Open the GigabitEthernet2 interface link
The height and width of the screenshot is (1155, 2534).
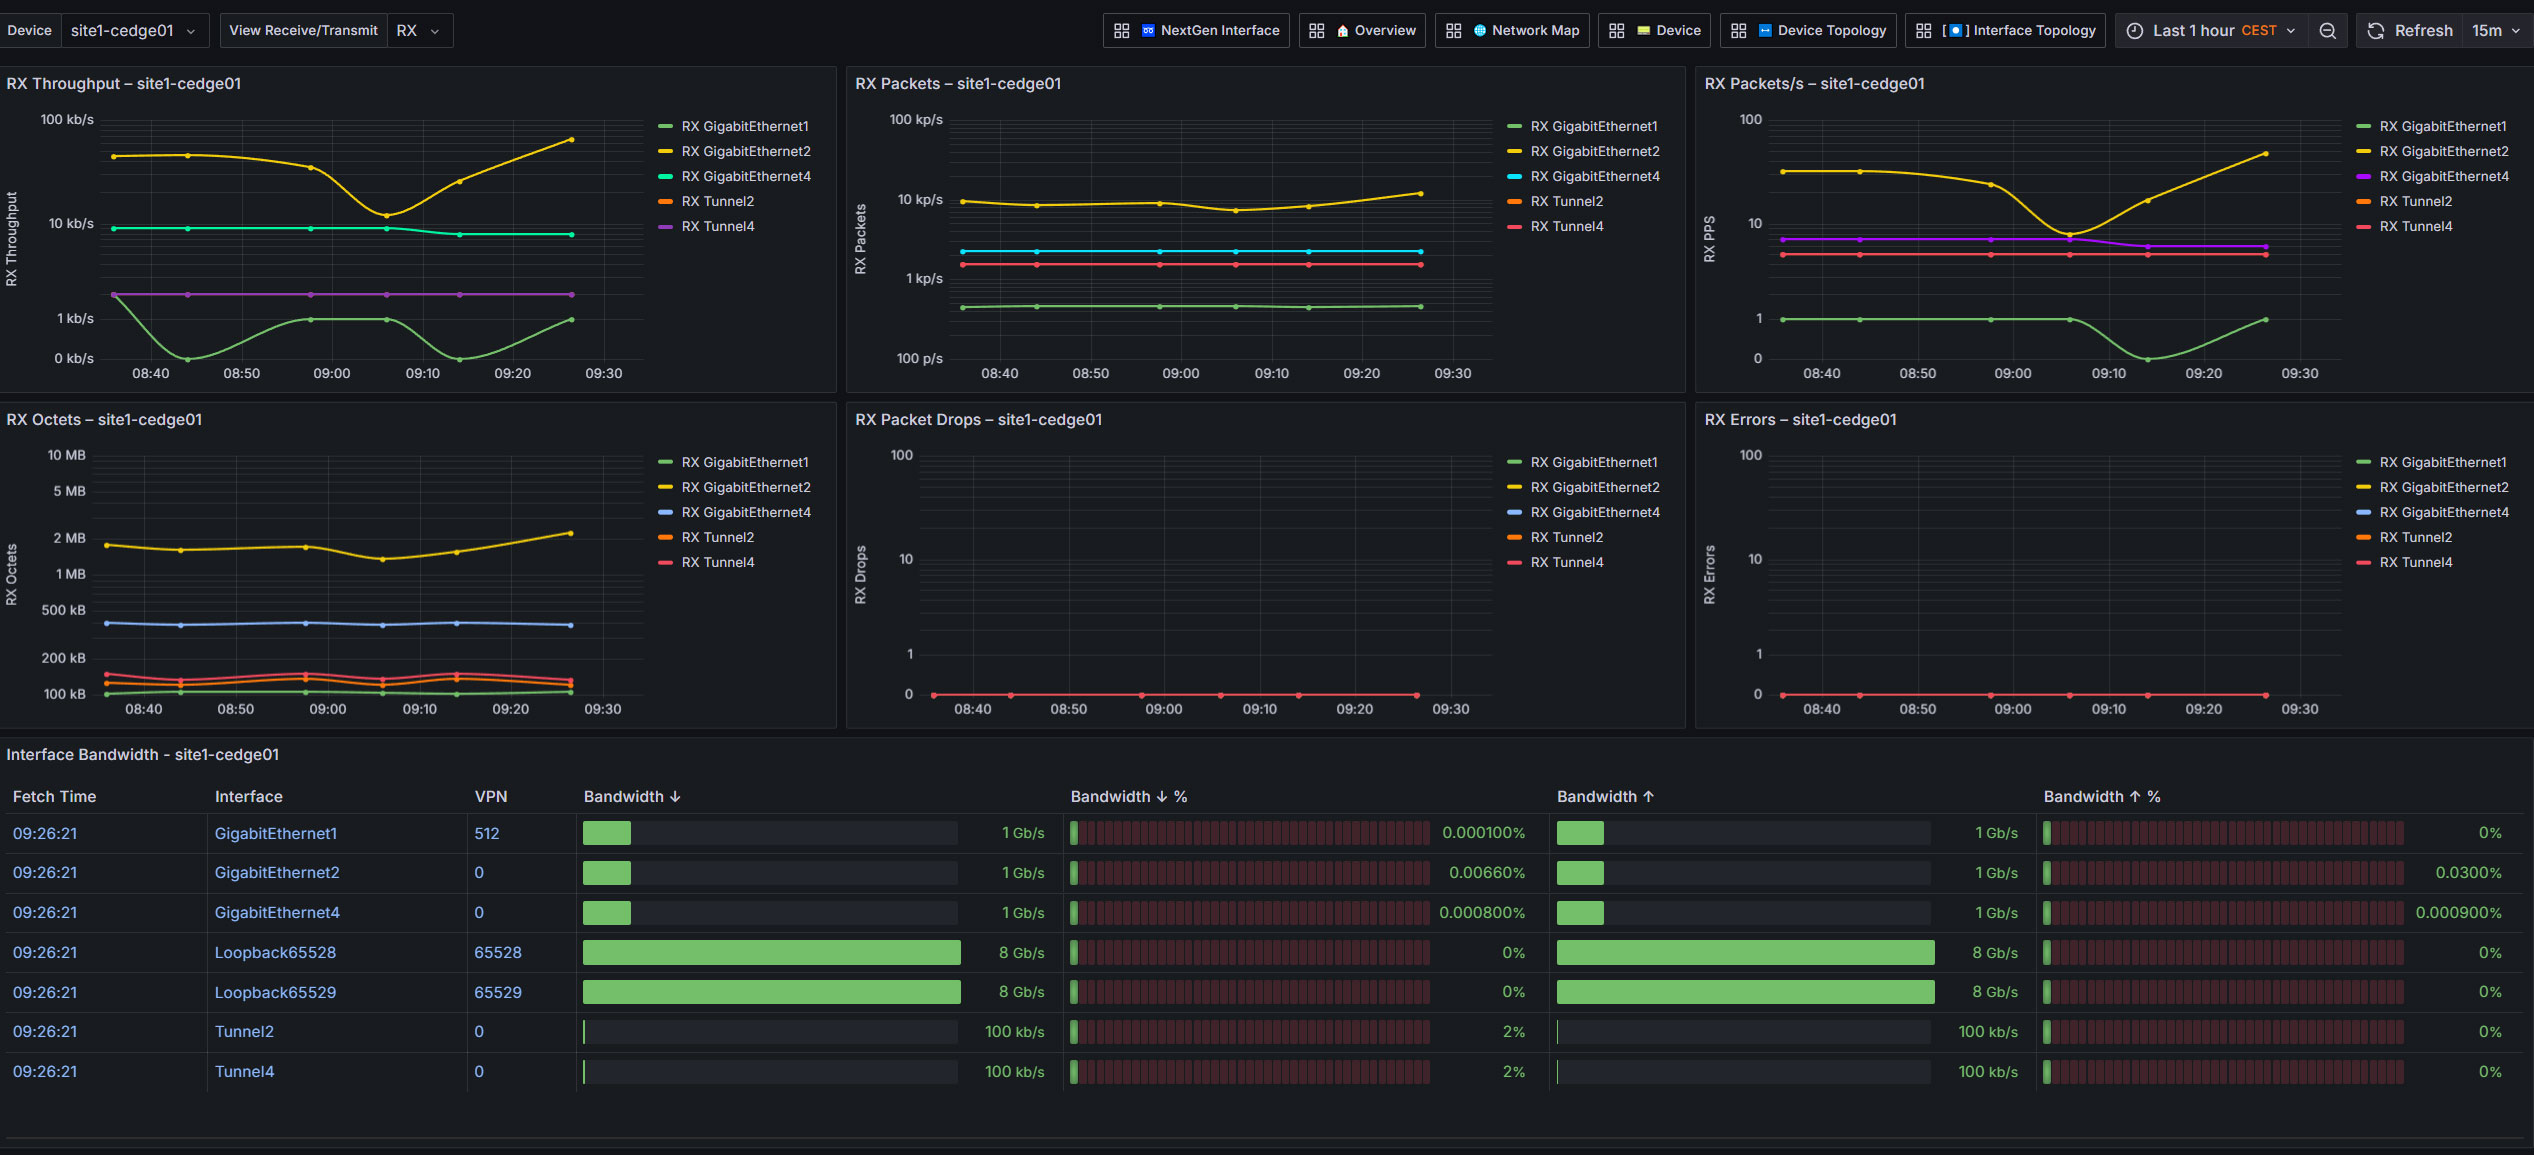(x=277, y=873)
